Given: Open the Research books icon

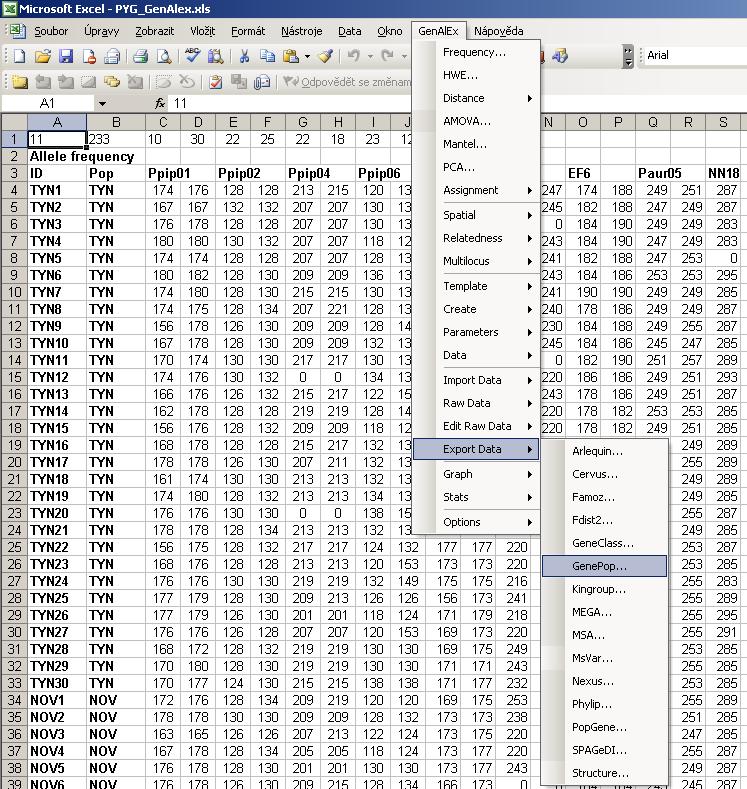Looking at the screenshot, I should [215, 56].
